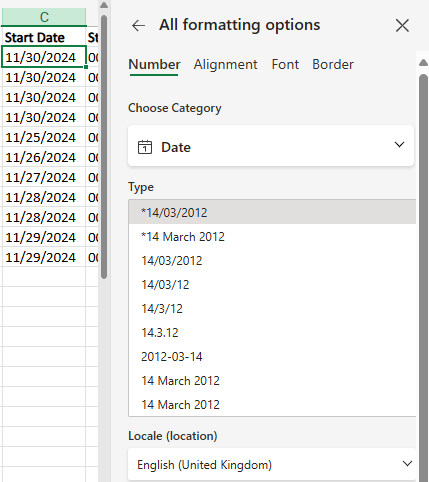Close the All formatting options pane

[402, 25]
